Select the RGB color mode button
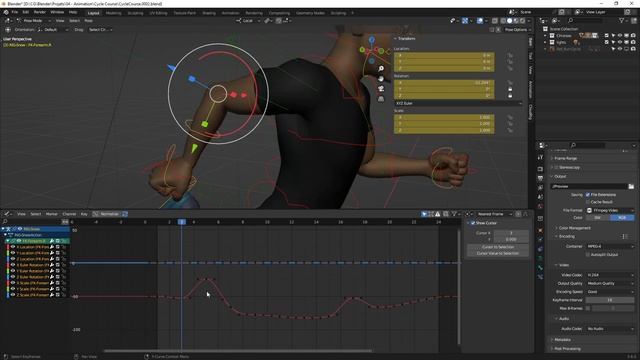This screenshot has height=360, width=640. [x=622, y=218]
